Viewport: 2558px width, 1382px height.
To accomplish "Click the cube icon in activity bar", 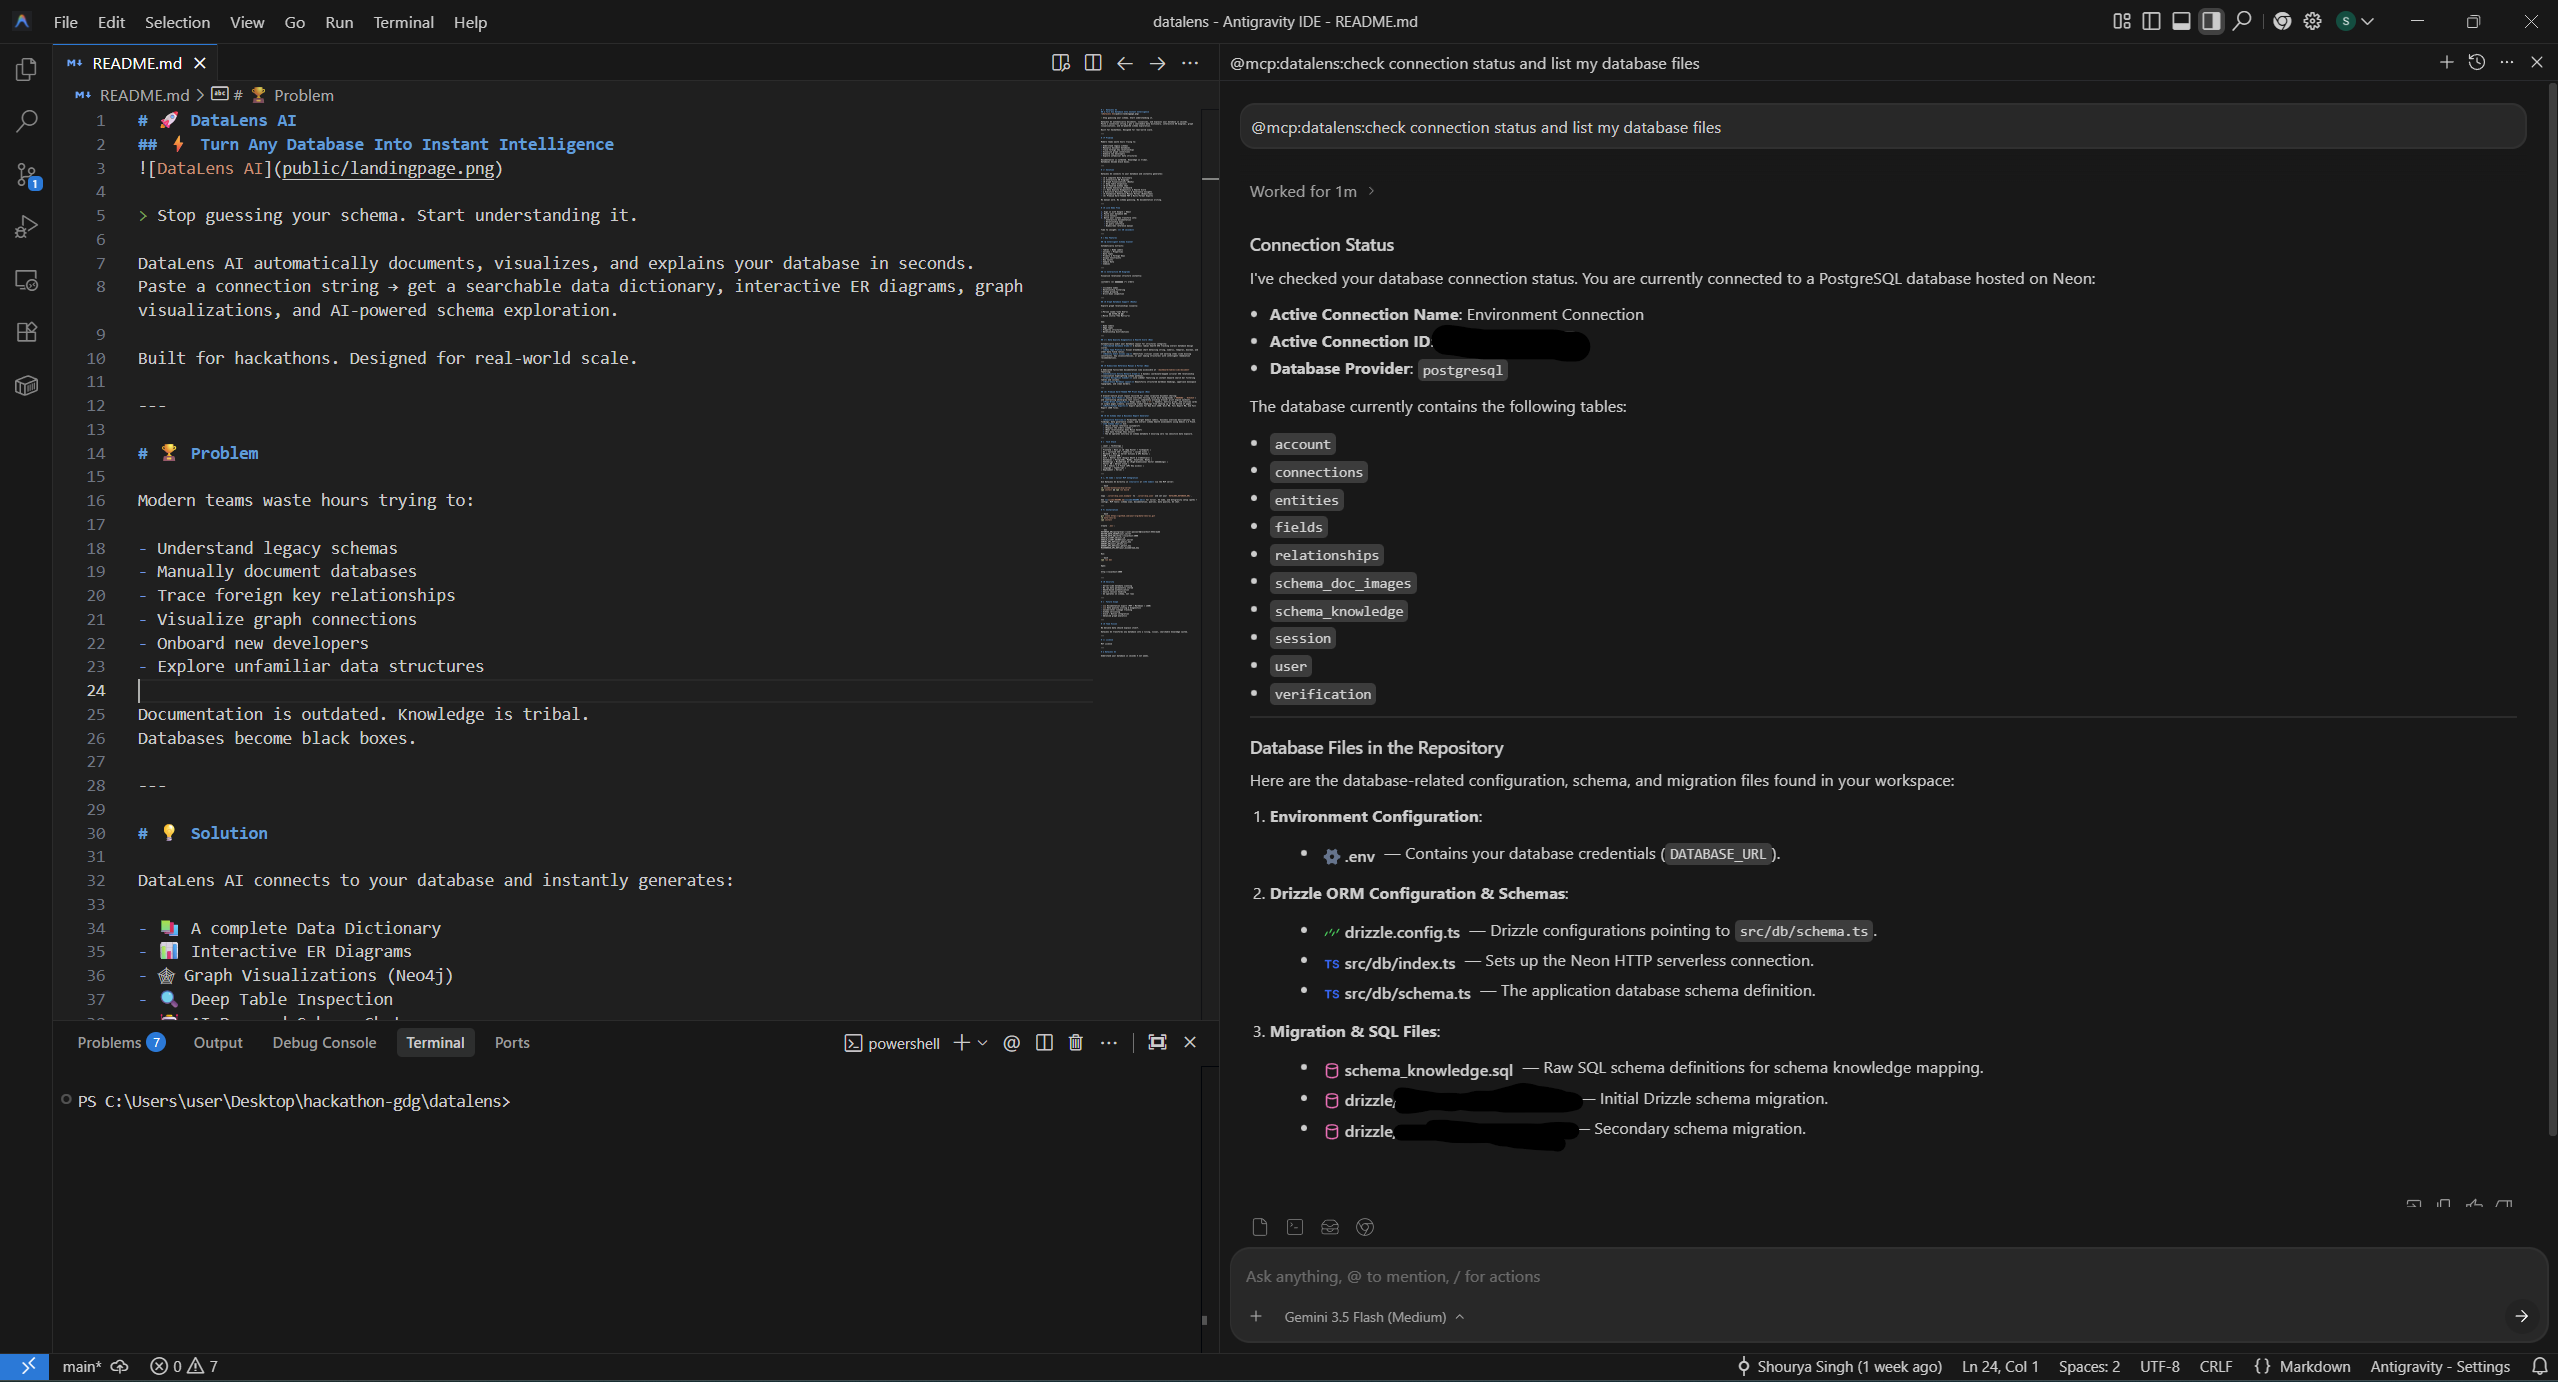I will click(x=27, y=385).
